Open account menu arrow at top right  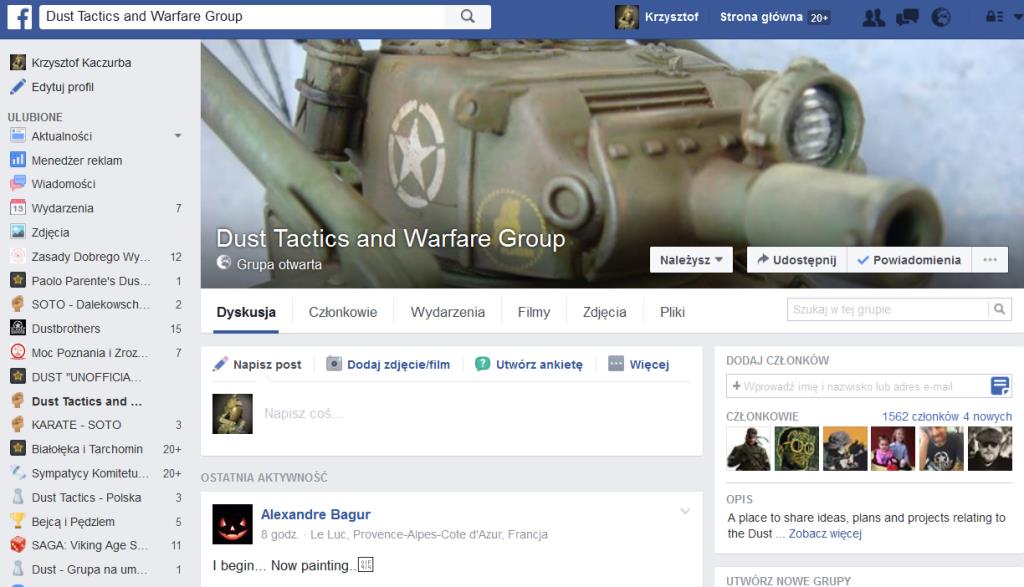pos(1017,17)
